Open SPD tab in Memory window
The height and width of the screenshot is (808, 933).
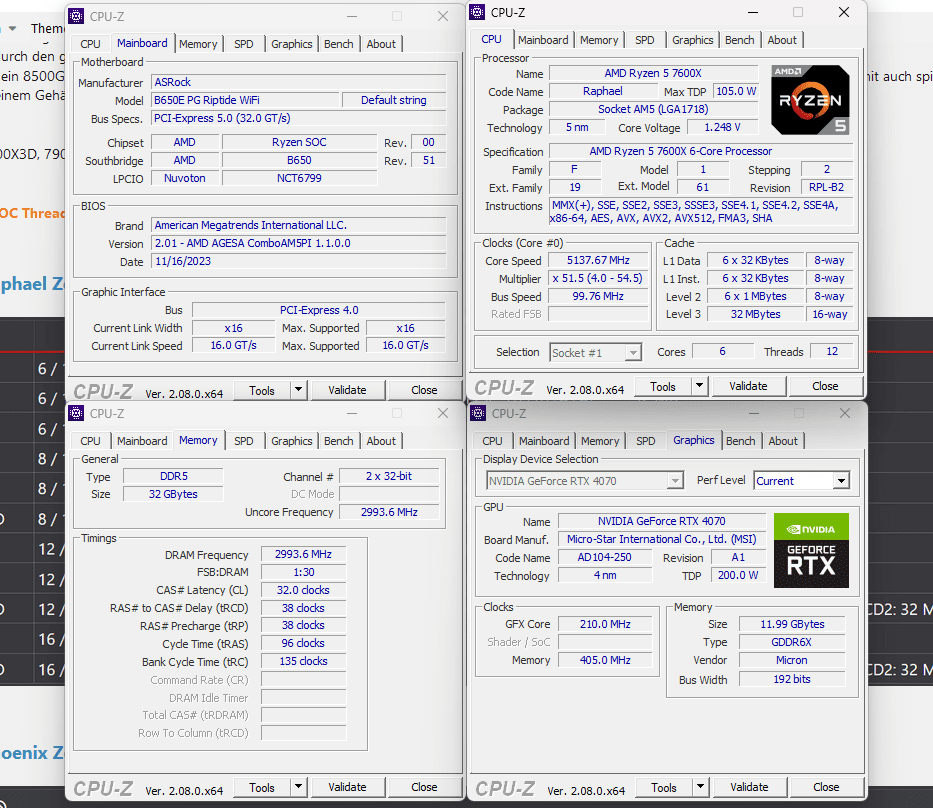[x=243, y=441]
